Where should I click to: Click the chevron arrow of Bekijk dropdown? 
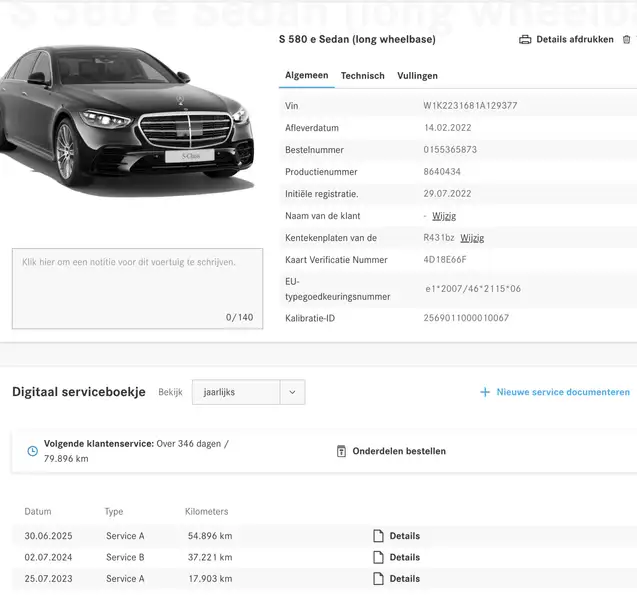[292, 392]
